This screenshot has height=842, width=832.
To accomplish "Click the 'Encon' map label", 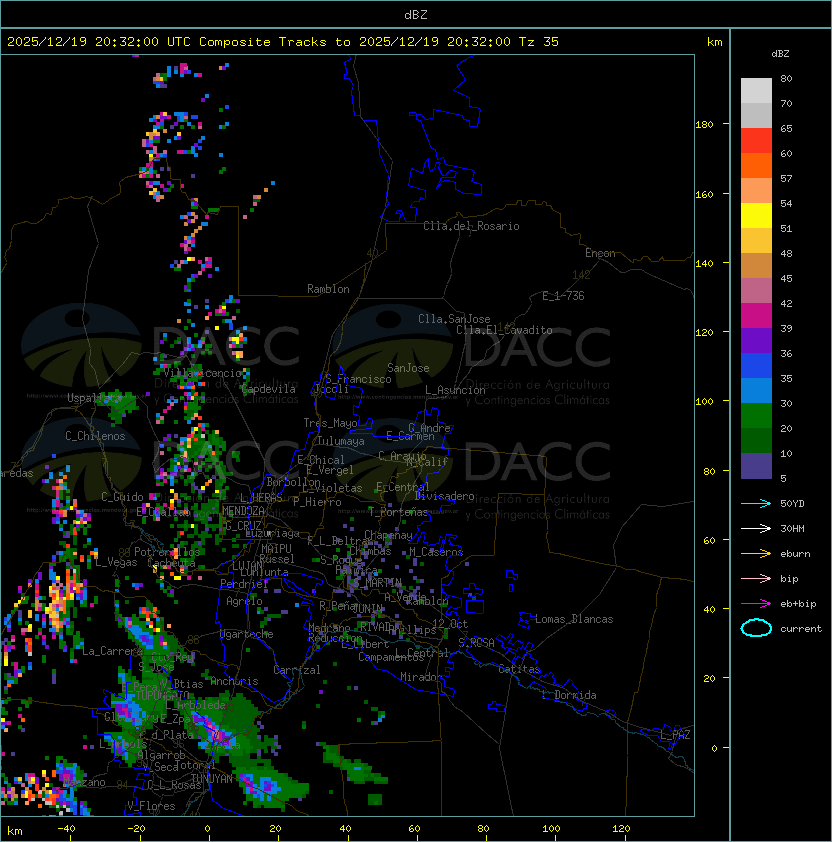I will click(600, 253).
